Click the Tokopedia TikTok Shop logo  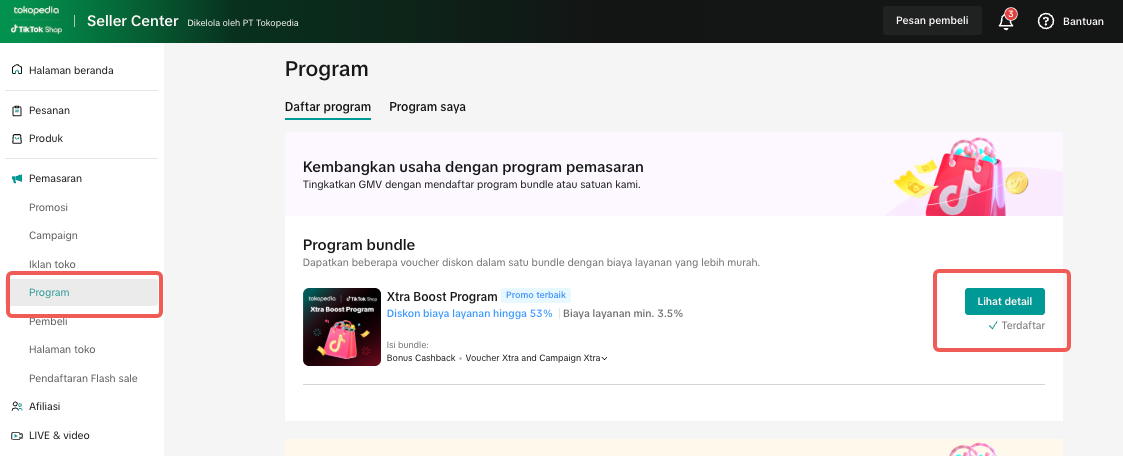(36, 20)
